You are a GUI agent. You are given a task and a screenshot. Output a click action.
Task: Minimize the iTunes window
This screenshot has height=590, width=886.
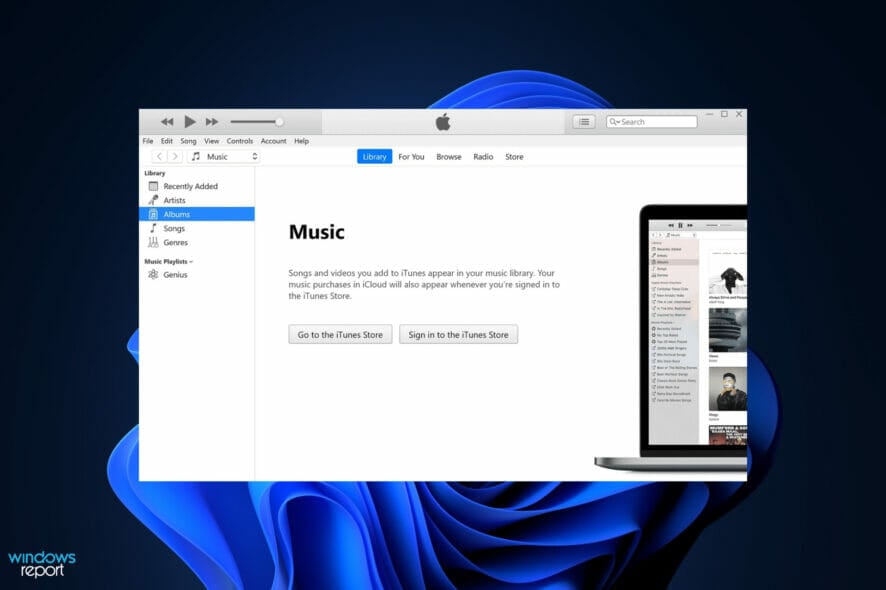click(x=710, y=114)
